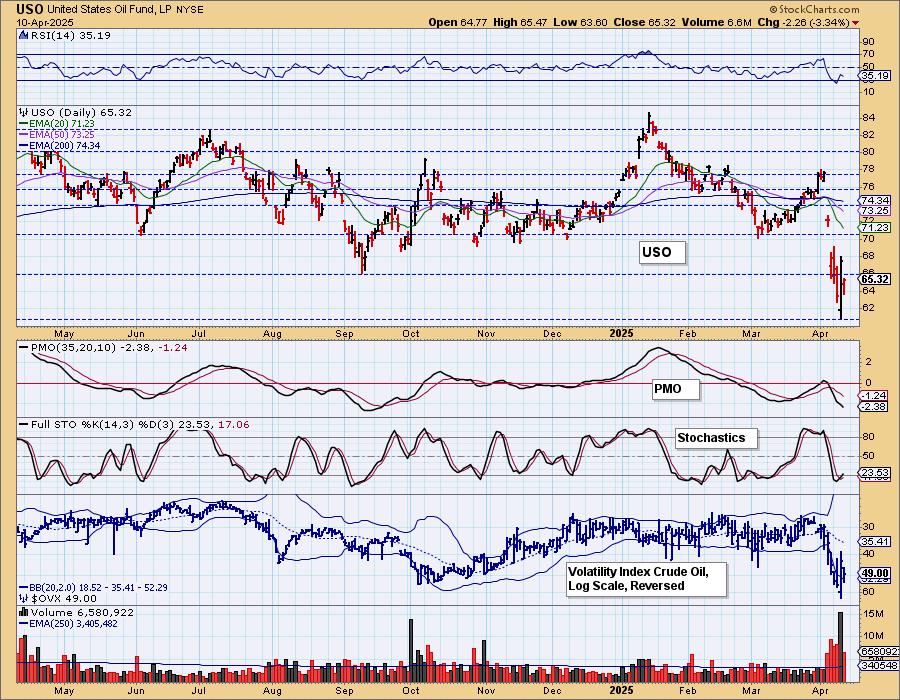This screenshot has width=900, height=700.
Task: Click the Sep label on bottom volume axis
Action: (344, 690)
